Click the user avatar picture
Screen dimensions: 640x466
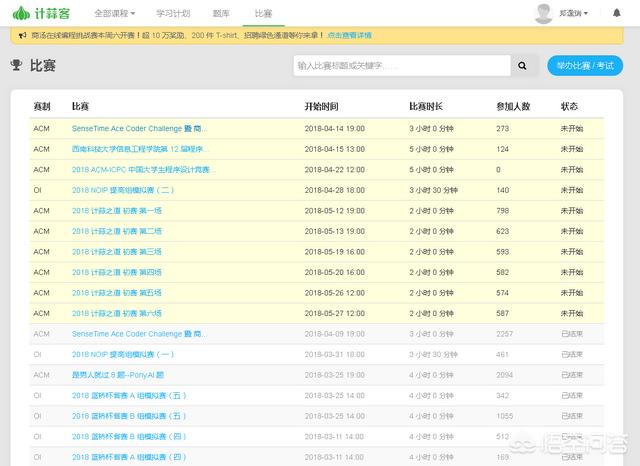[543, 14]
